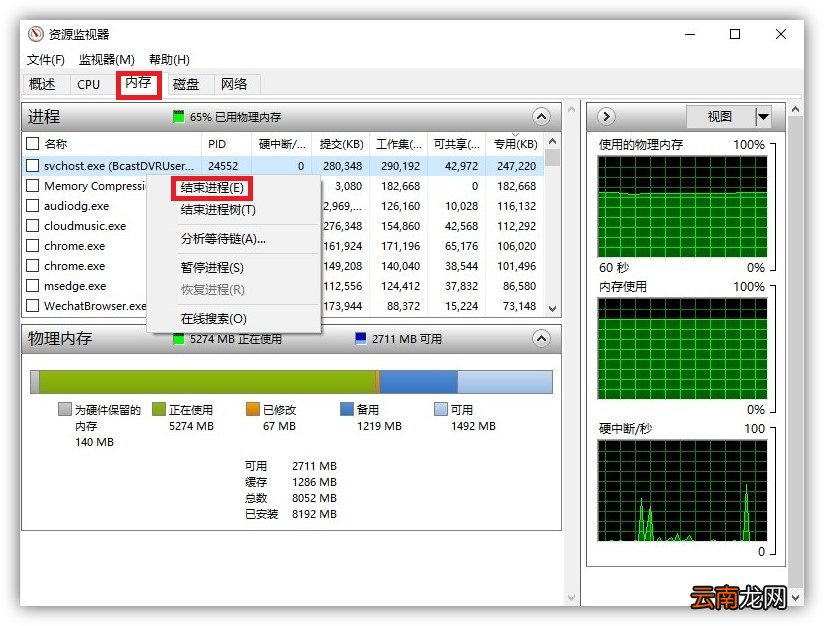This screenshot has height=626, width=824.
Task: Click the green 正在使用 header indicator square
Action: [179, 339]
